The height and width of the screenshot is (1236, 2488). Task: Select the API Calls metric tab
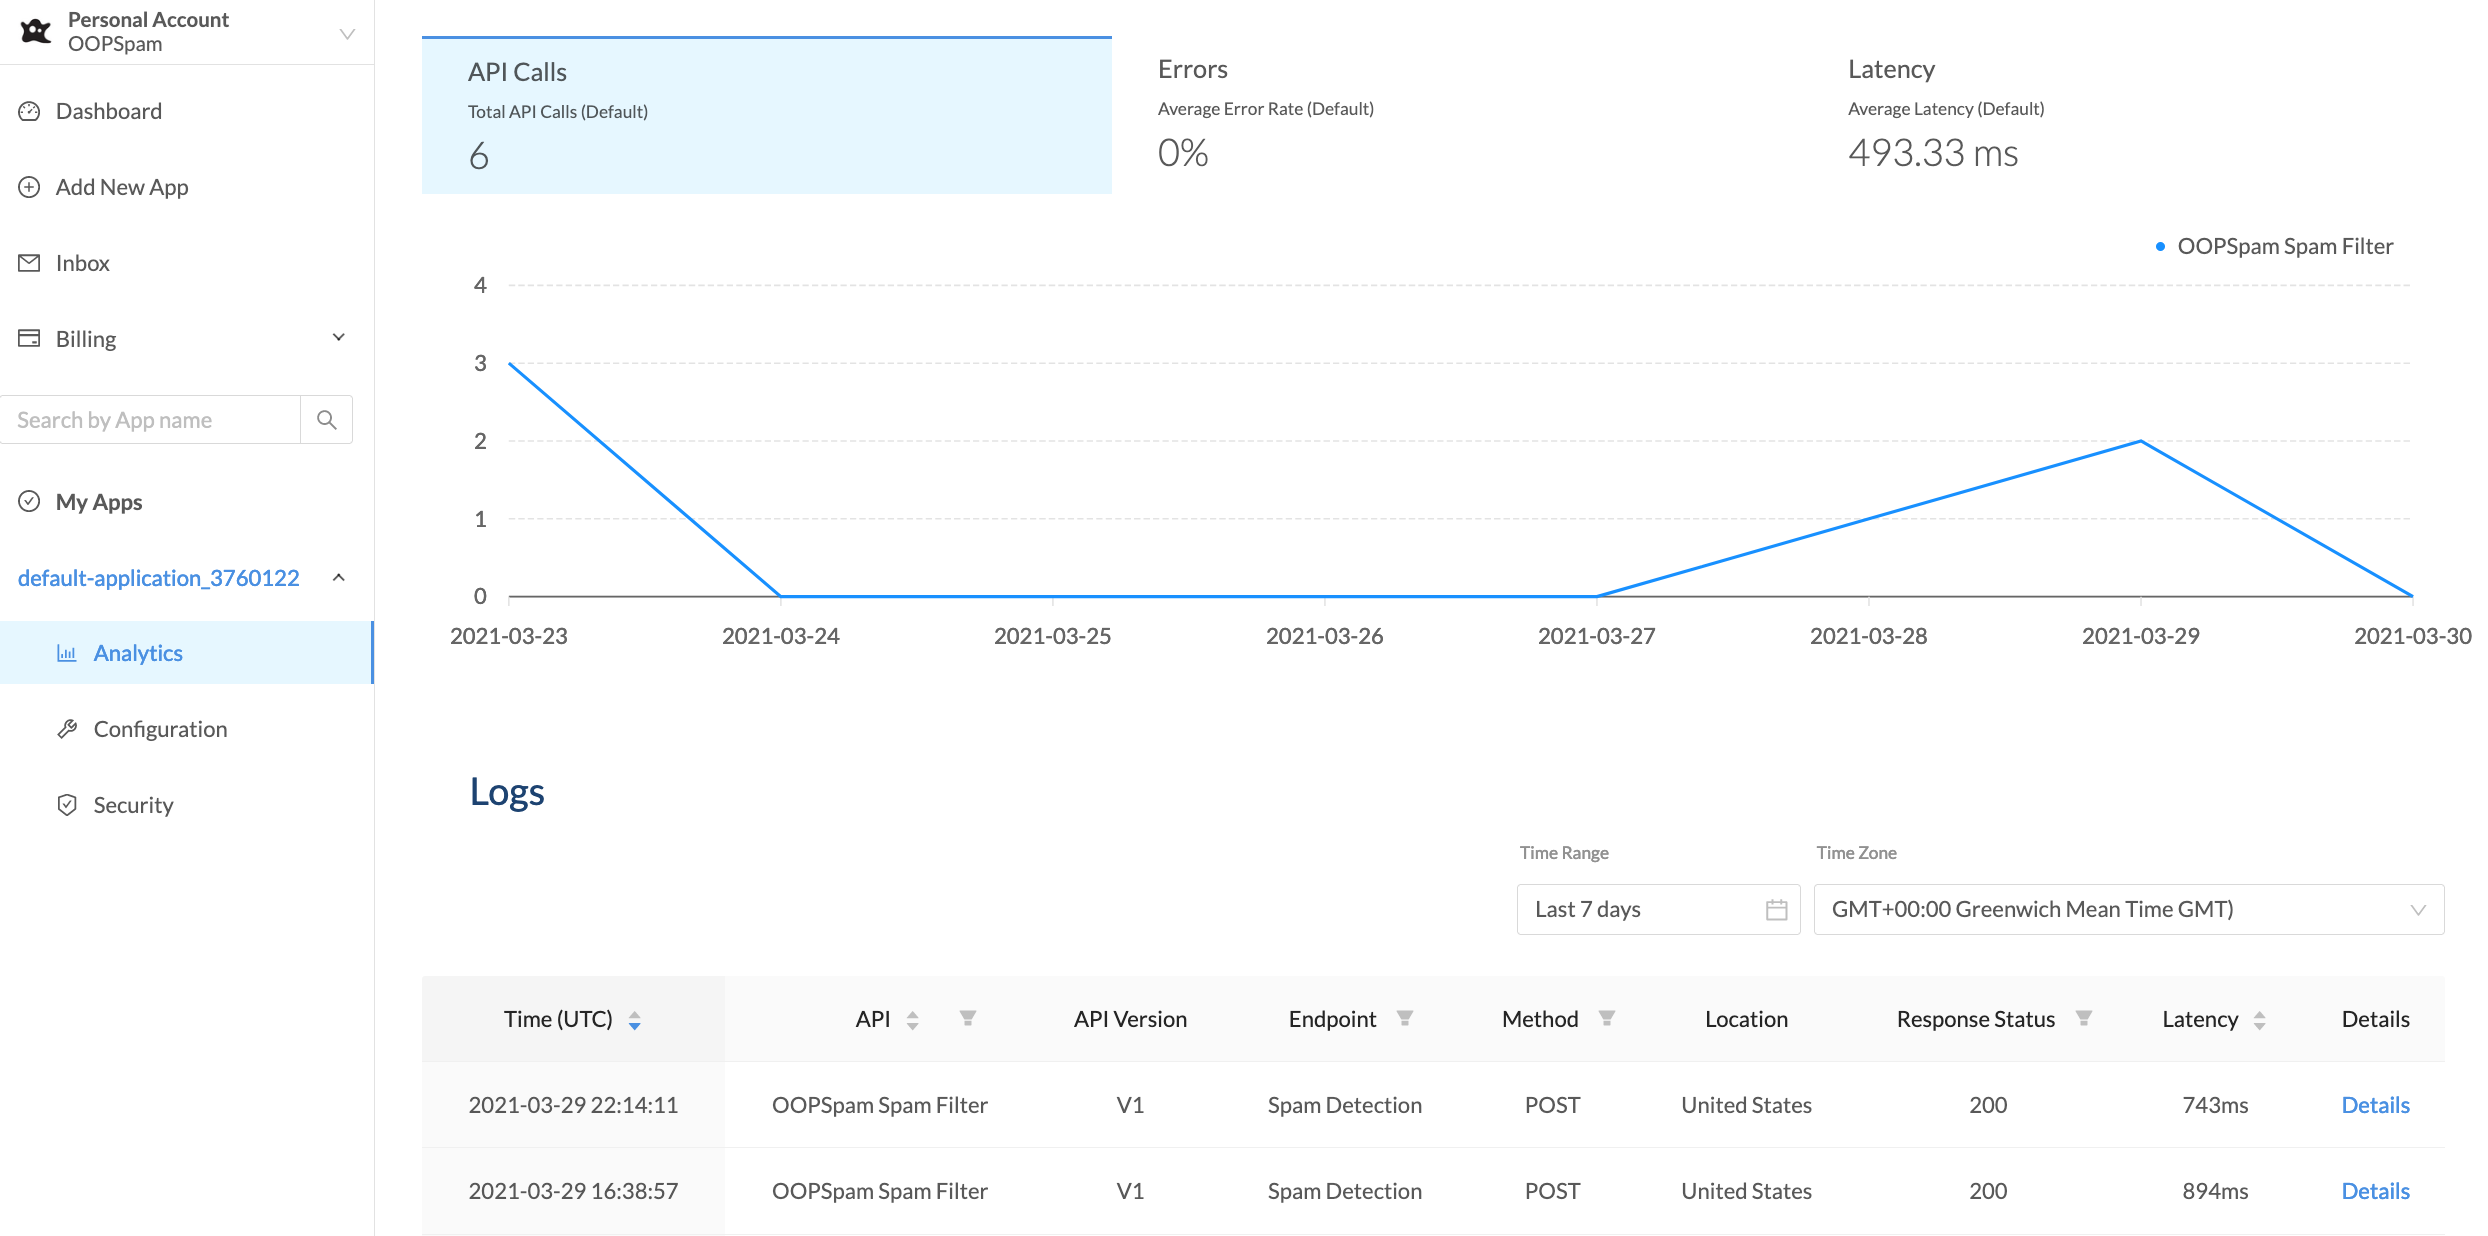767,115
